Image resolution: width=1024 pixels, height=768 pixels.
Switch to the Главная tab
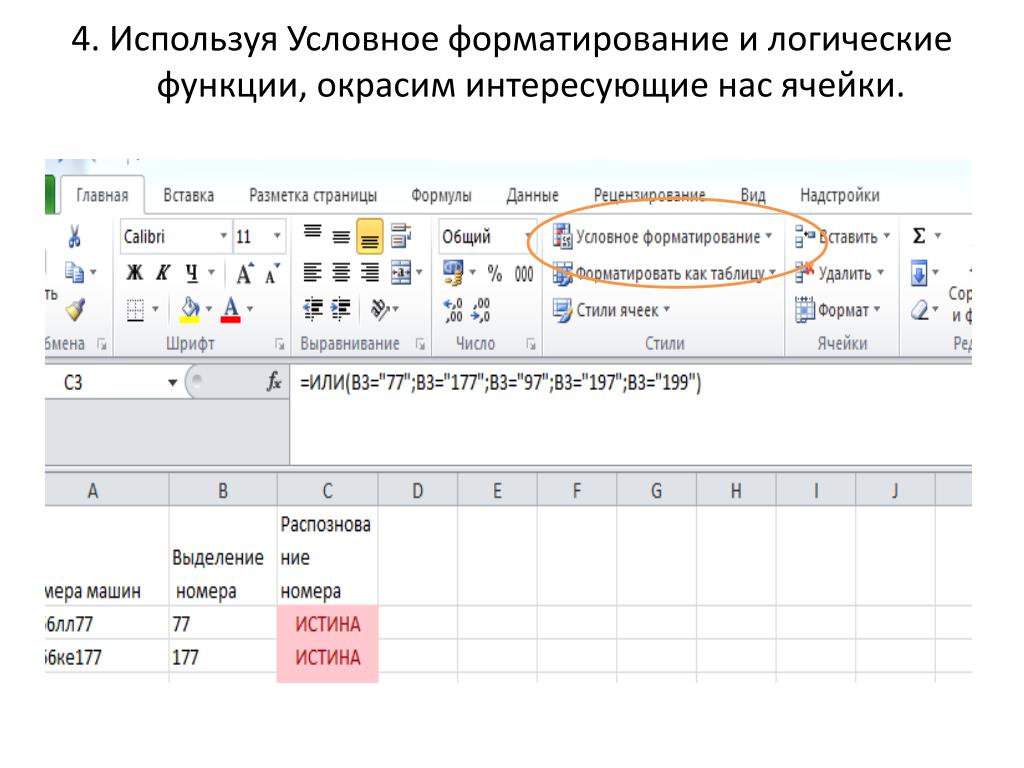coord(102,195)
